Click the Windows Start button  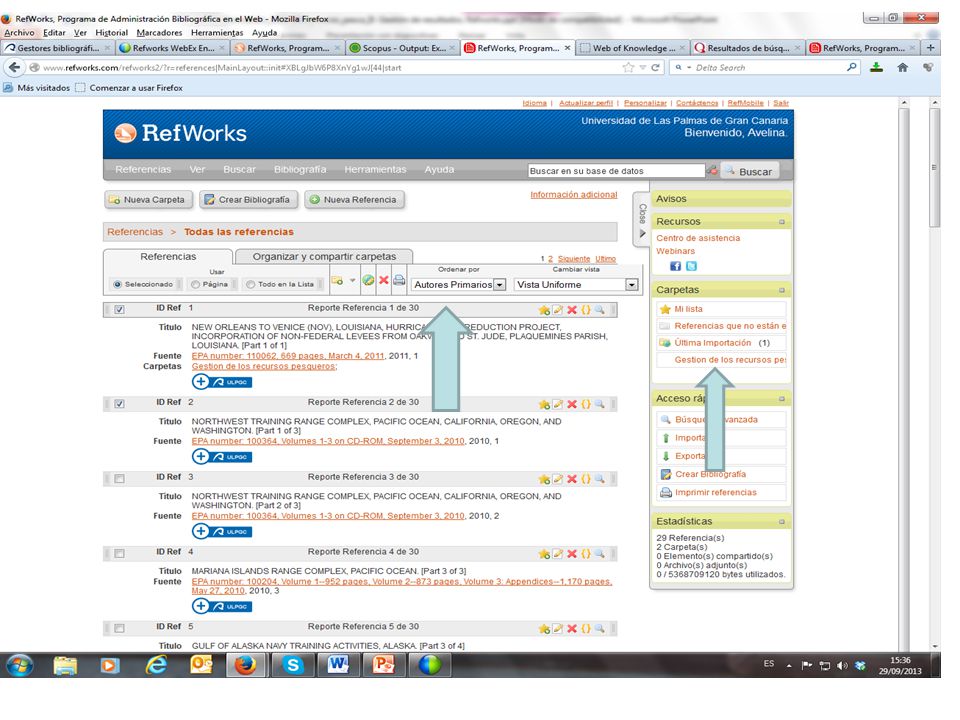point(20,665)
